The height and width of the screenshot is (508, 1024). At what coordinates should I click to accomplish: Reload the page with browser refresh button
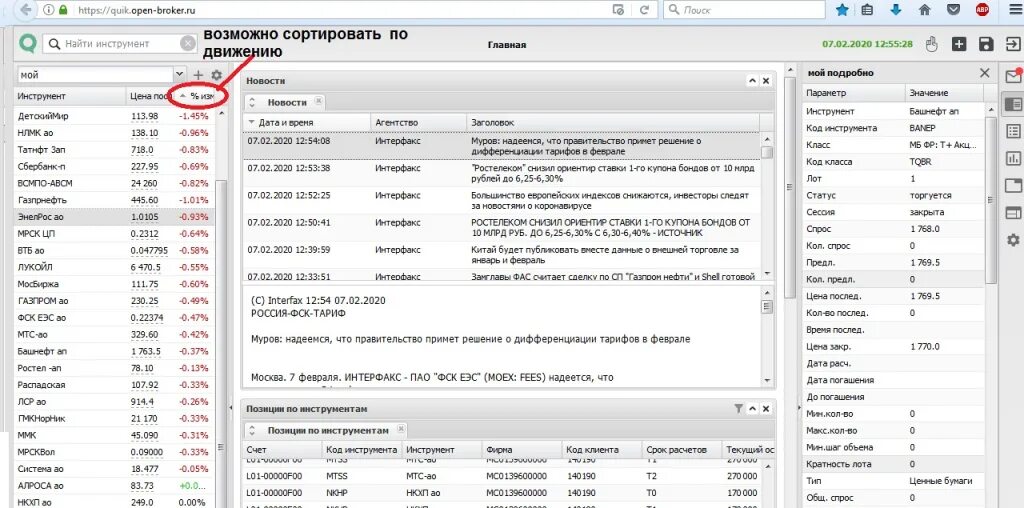click(645, 10)
